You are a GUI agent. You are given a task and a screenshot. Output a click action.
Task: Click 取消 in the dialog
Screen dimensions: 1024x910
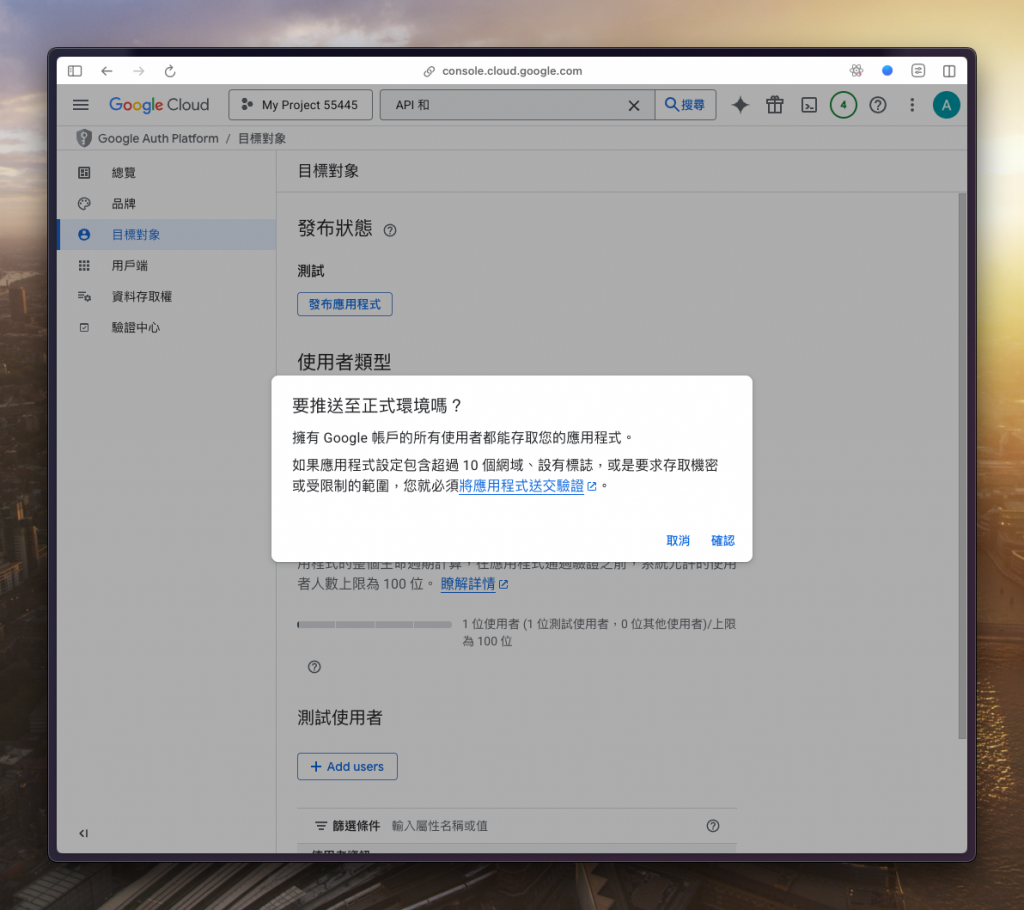point(677,540)
